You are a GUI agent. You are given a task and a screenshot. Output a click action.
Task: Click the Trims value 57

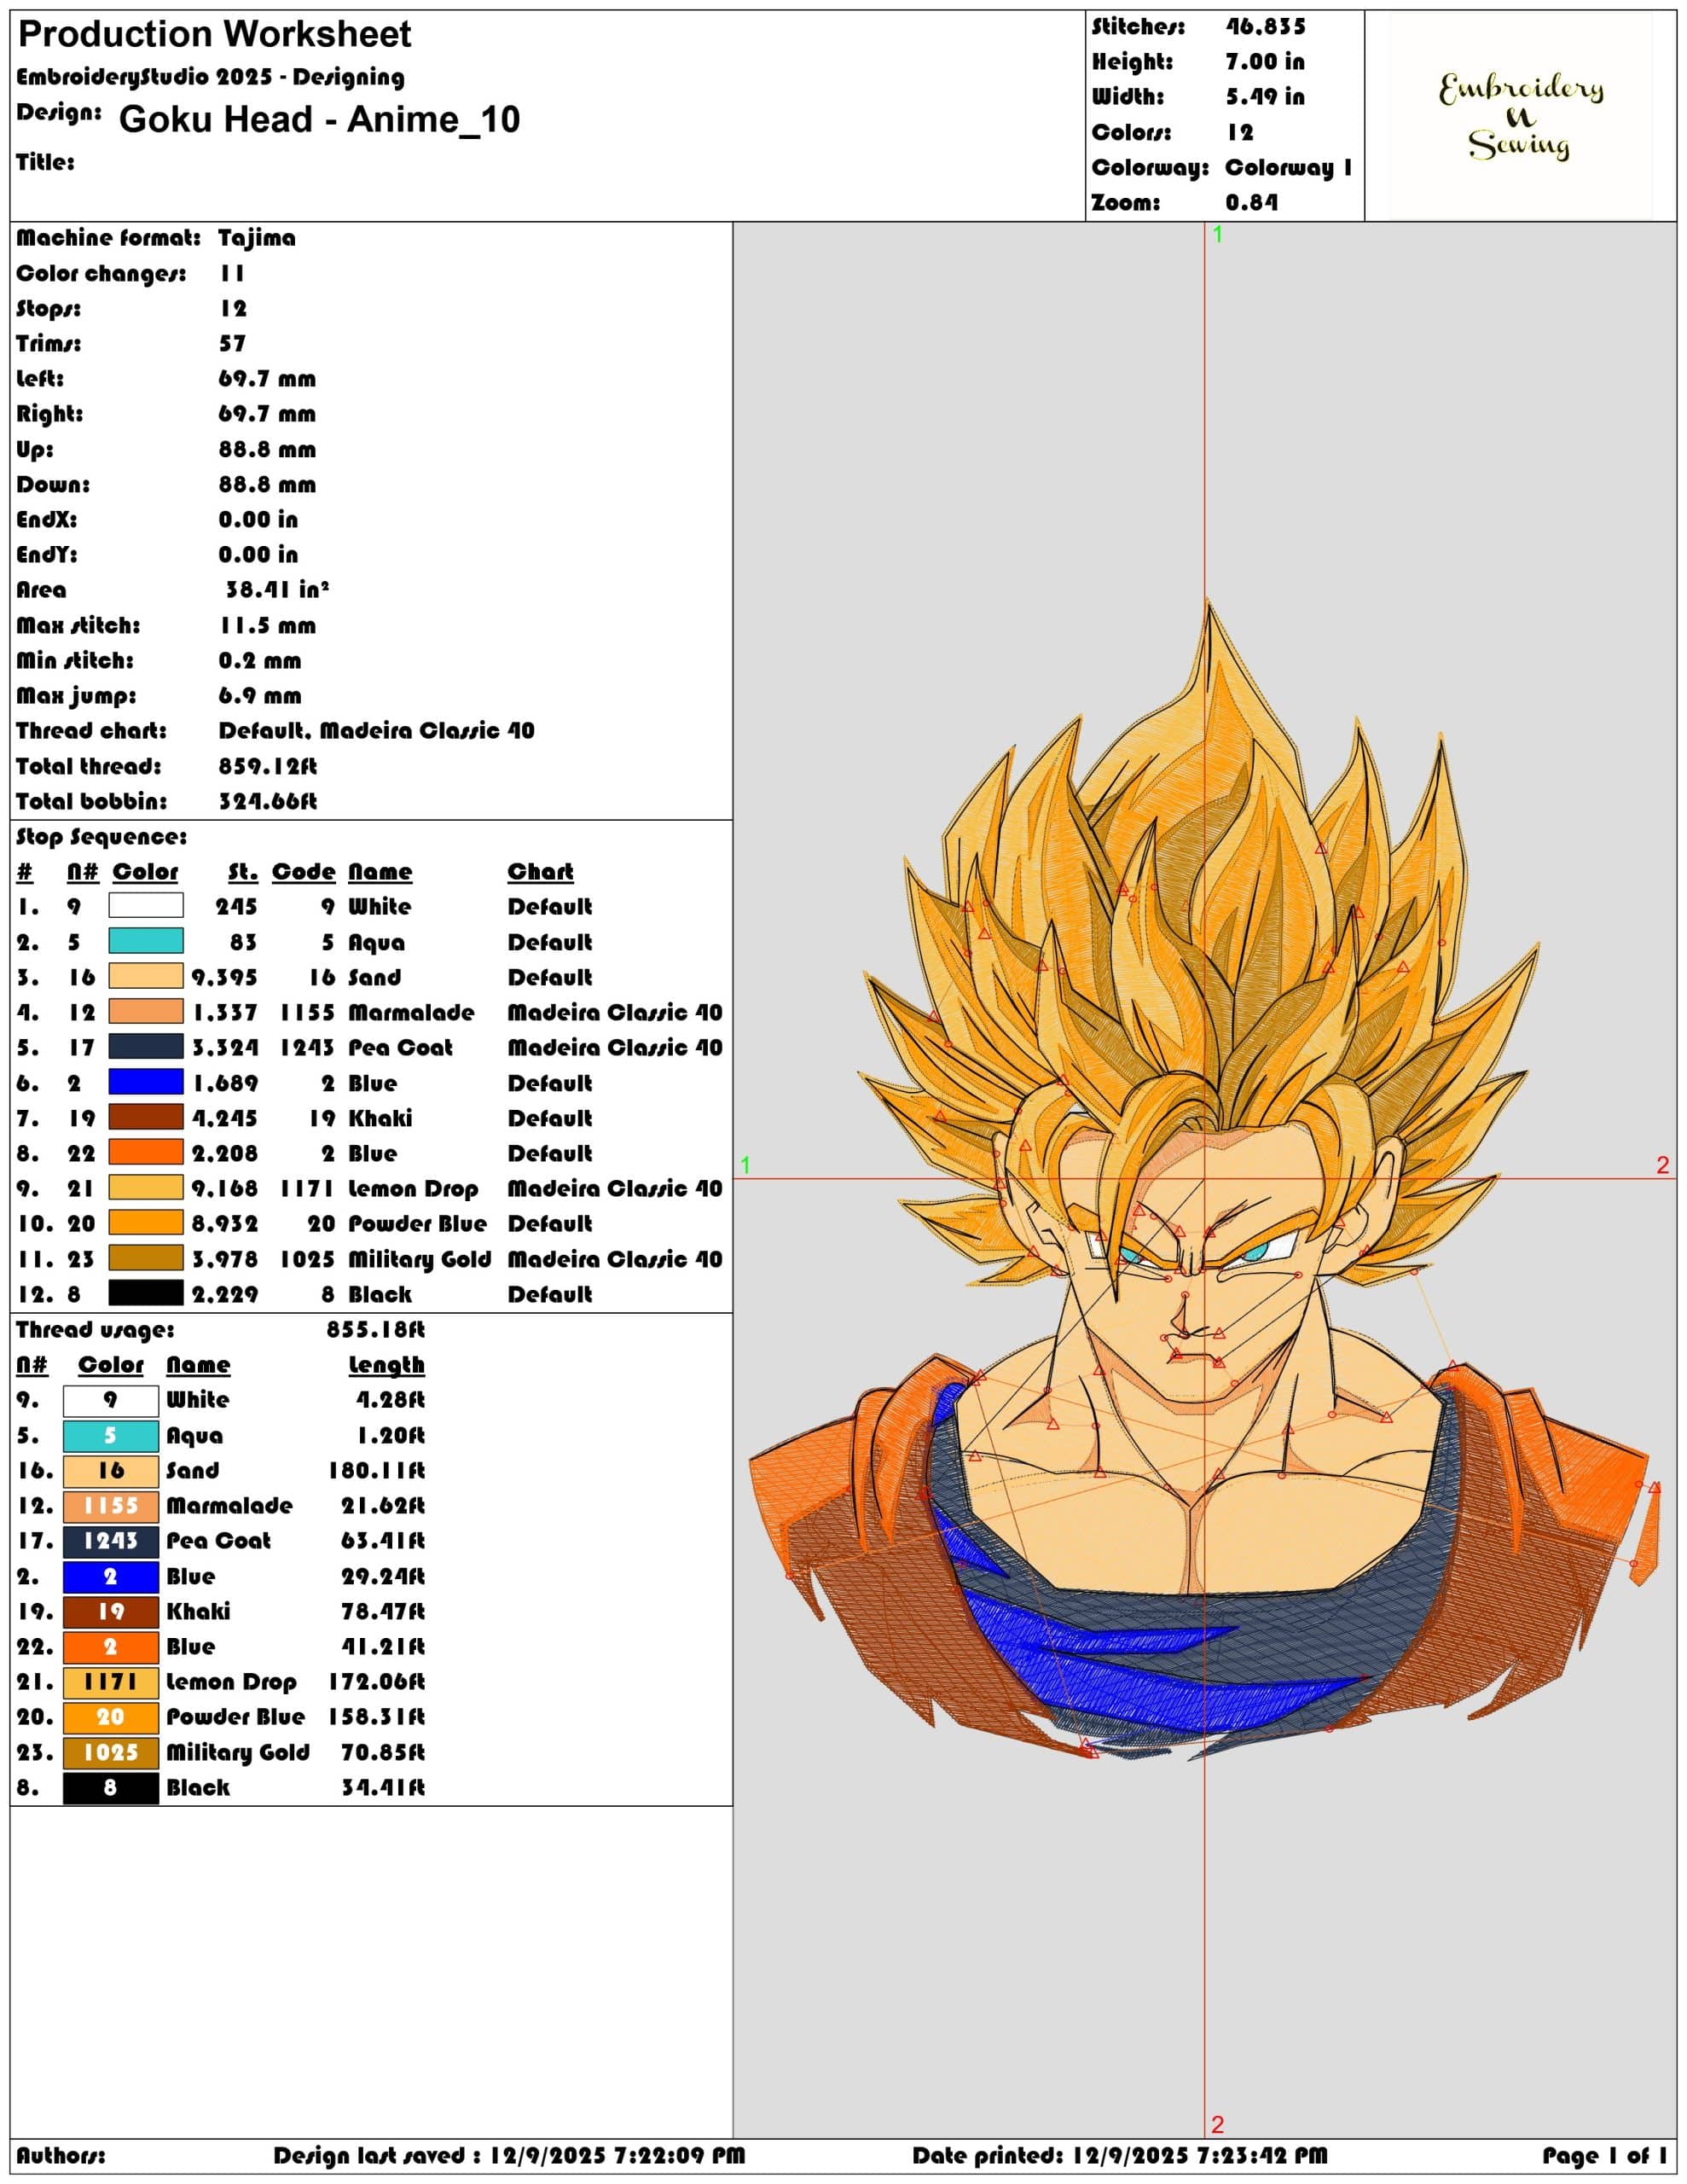(x=233, y=344)
